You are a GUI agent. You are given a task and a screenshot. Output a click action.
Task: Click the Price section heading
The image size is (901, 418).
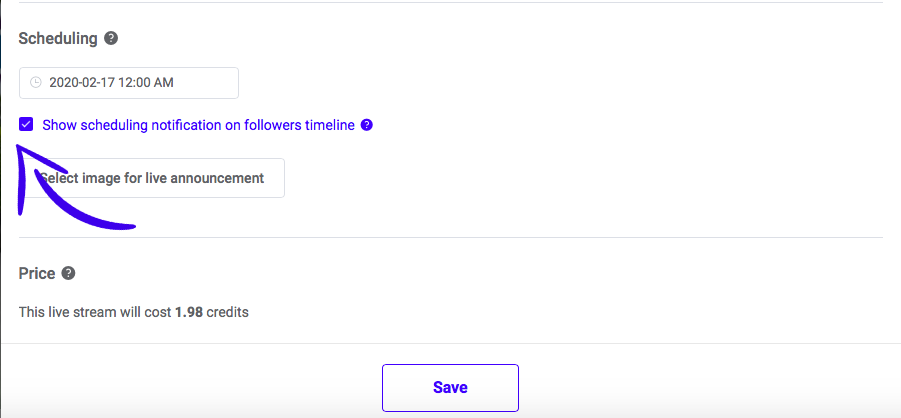pos(37,273)
